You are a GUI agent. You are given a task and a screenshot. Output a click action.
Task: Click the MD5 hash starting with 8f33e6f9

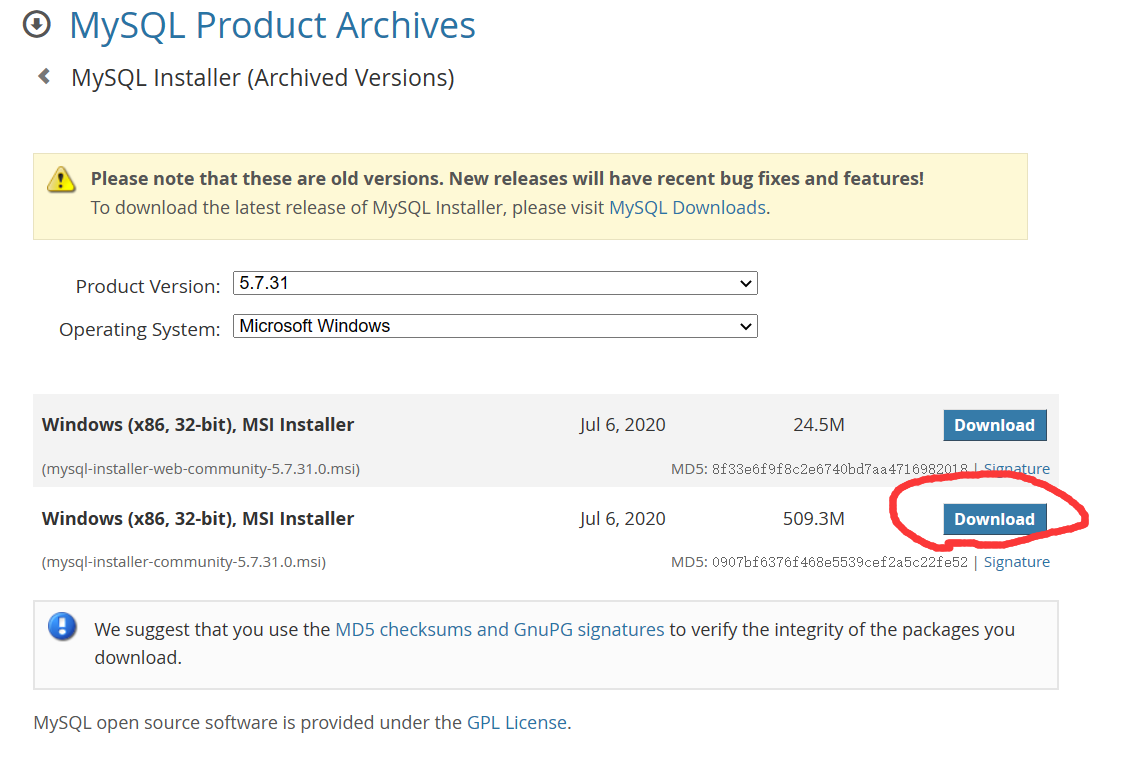point(838,469)
